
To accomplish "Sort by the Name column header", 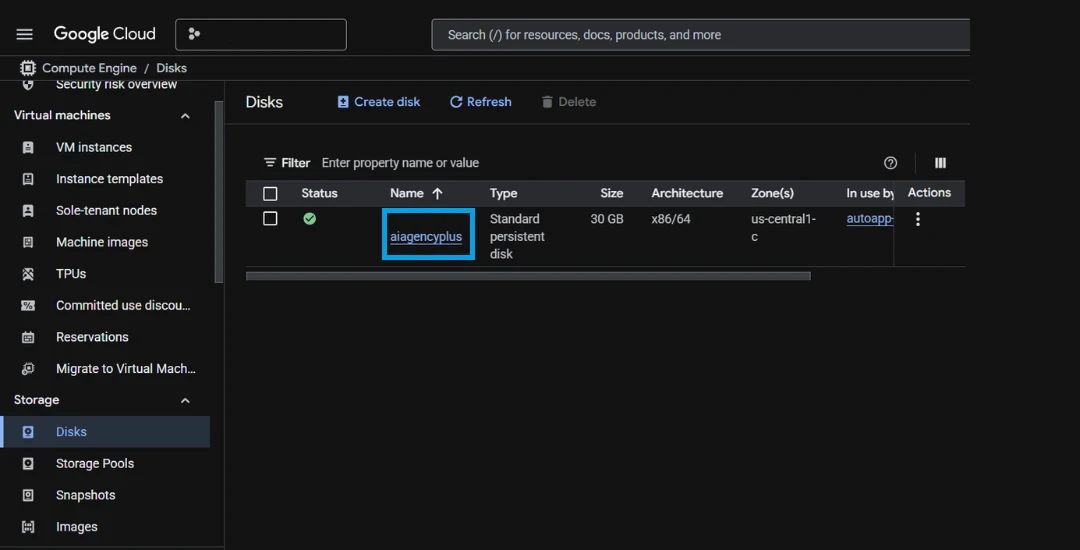I will point(406,193).
